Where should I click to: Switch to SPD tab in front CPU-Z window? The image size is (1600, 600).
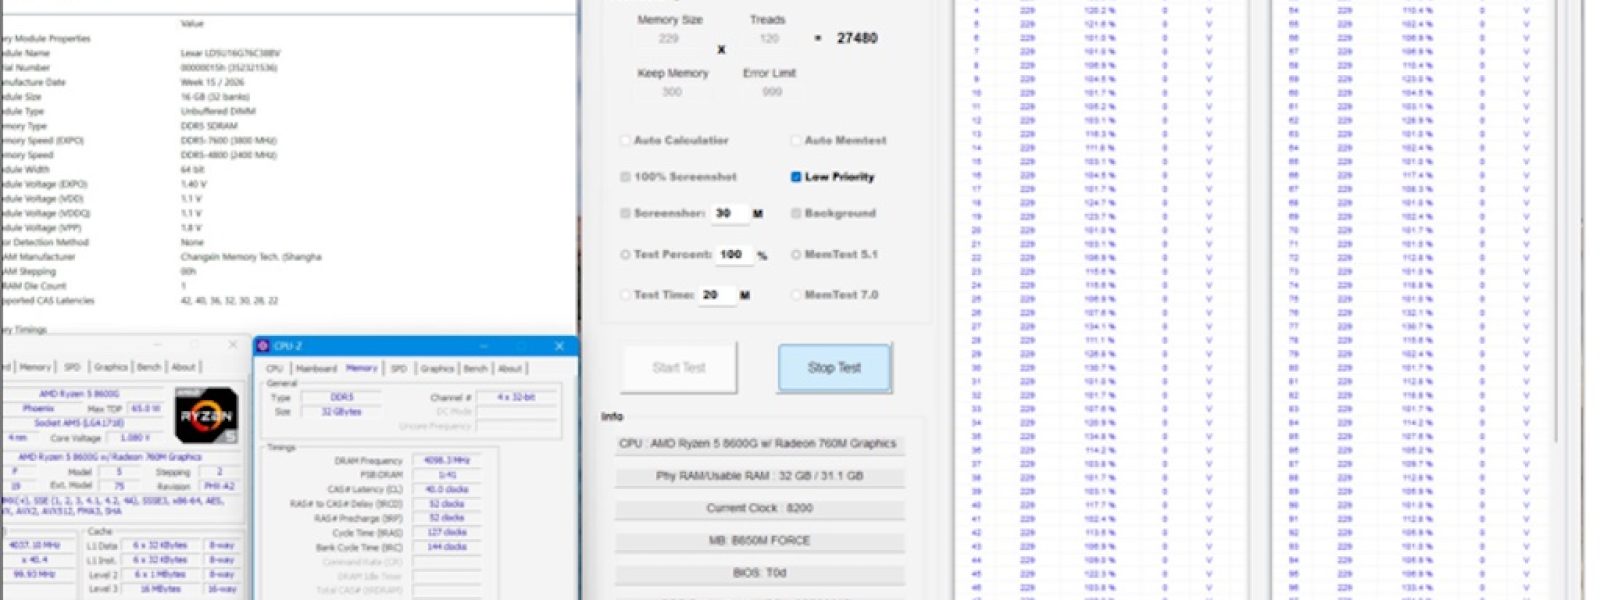[x=398, y=369]
